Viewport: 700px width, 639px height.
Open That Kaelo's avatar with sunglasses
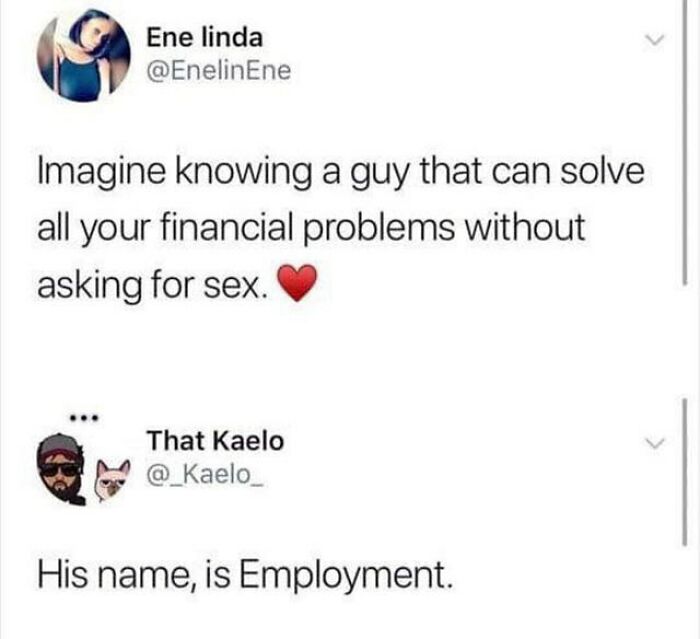(x=62, y=469)
